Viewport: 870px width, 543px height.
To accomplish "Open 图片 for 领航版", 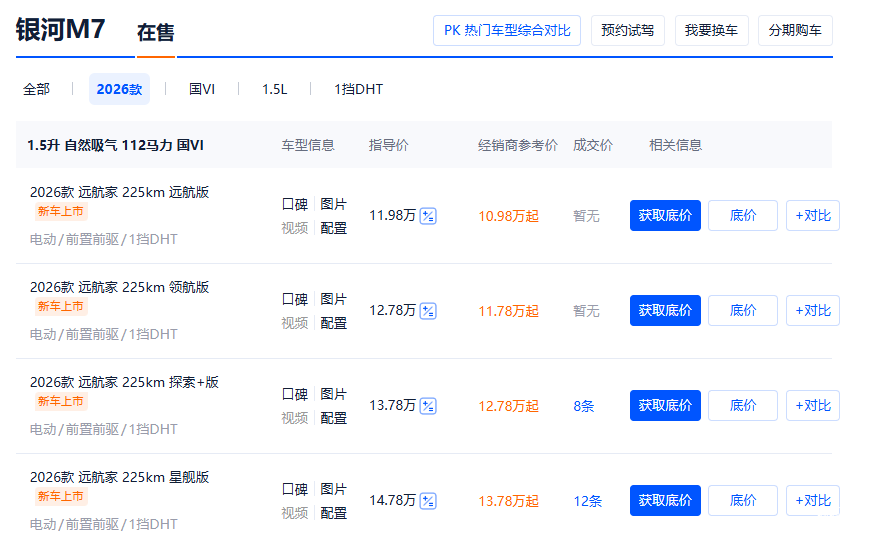I will pos(333,299).
